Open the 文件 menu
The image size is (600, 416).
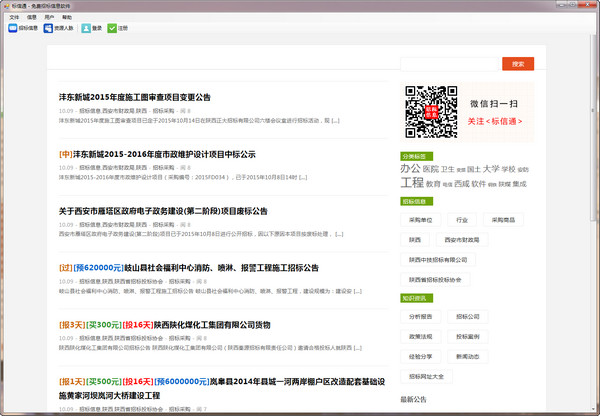[14, 17]
